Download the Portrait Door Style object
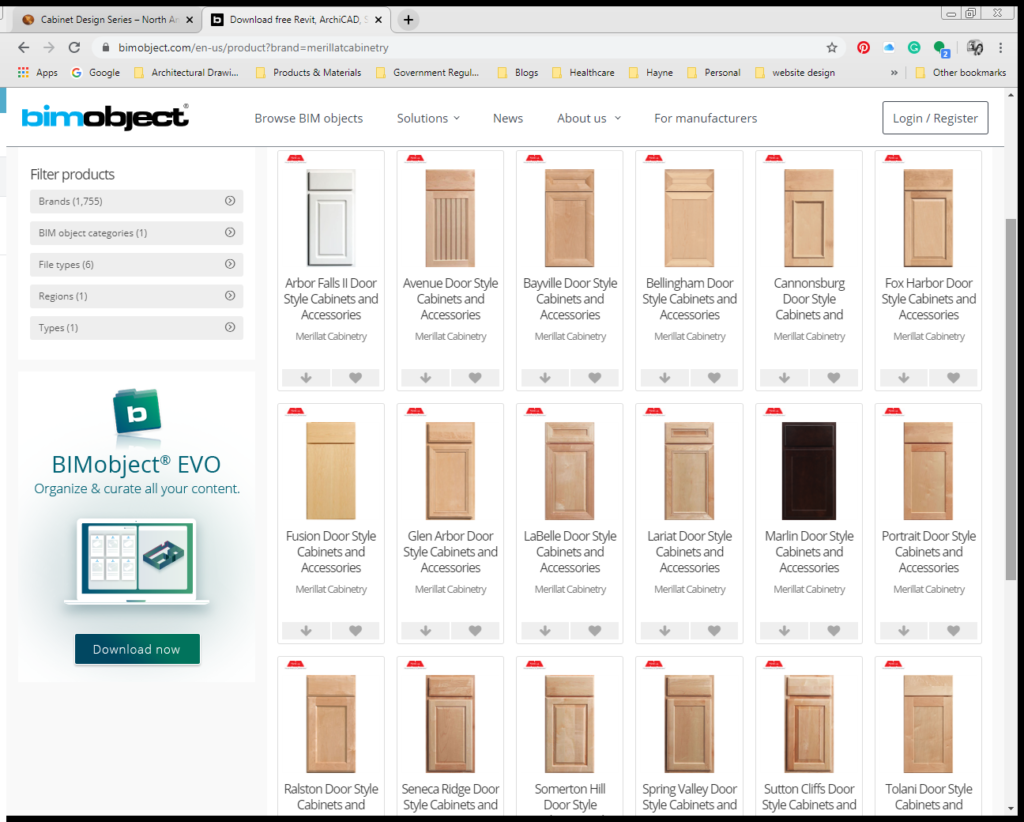This screenshot has height=822, width=1024. click(x=904, y=631)
